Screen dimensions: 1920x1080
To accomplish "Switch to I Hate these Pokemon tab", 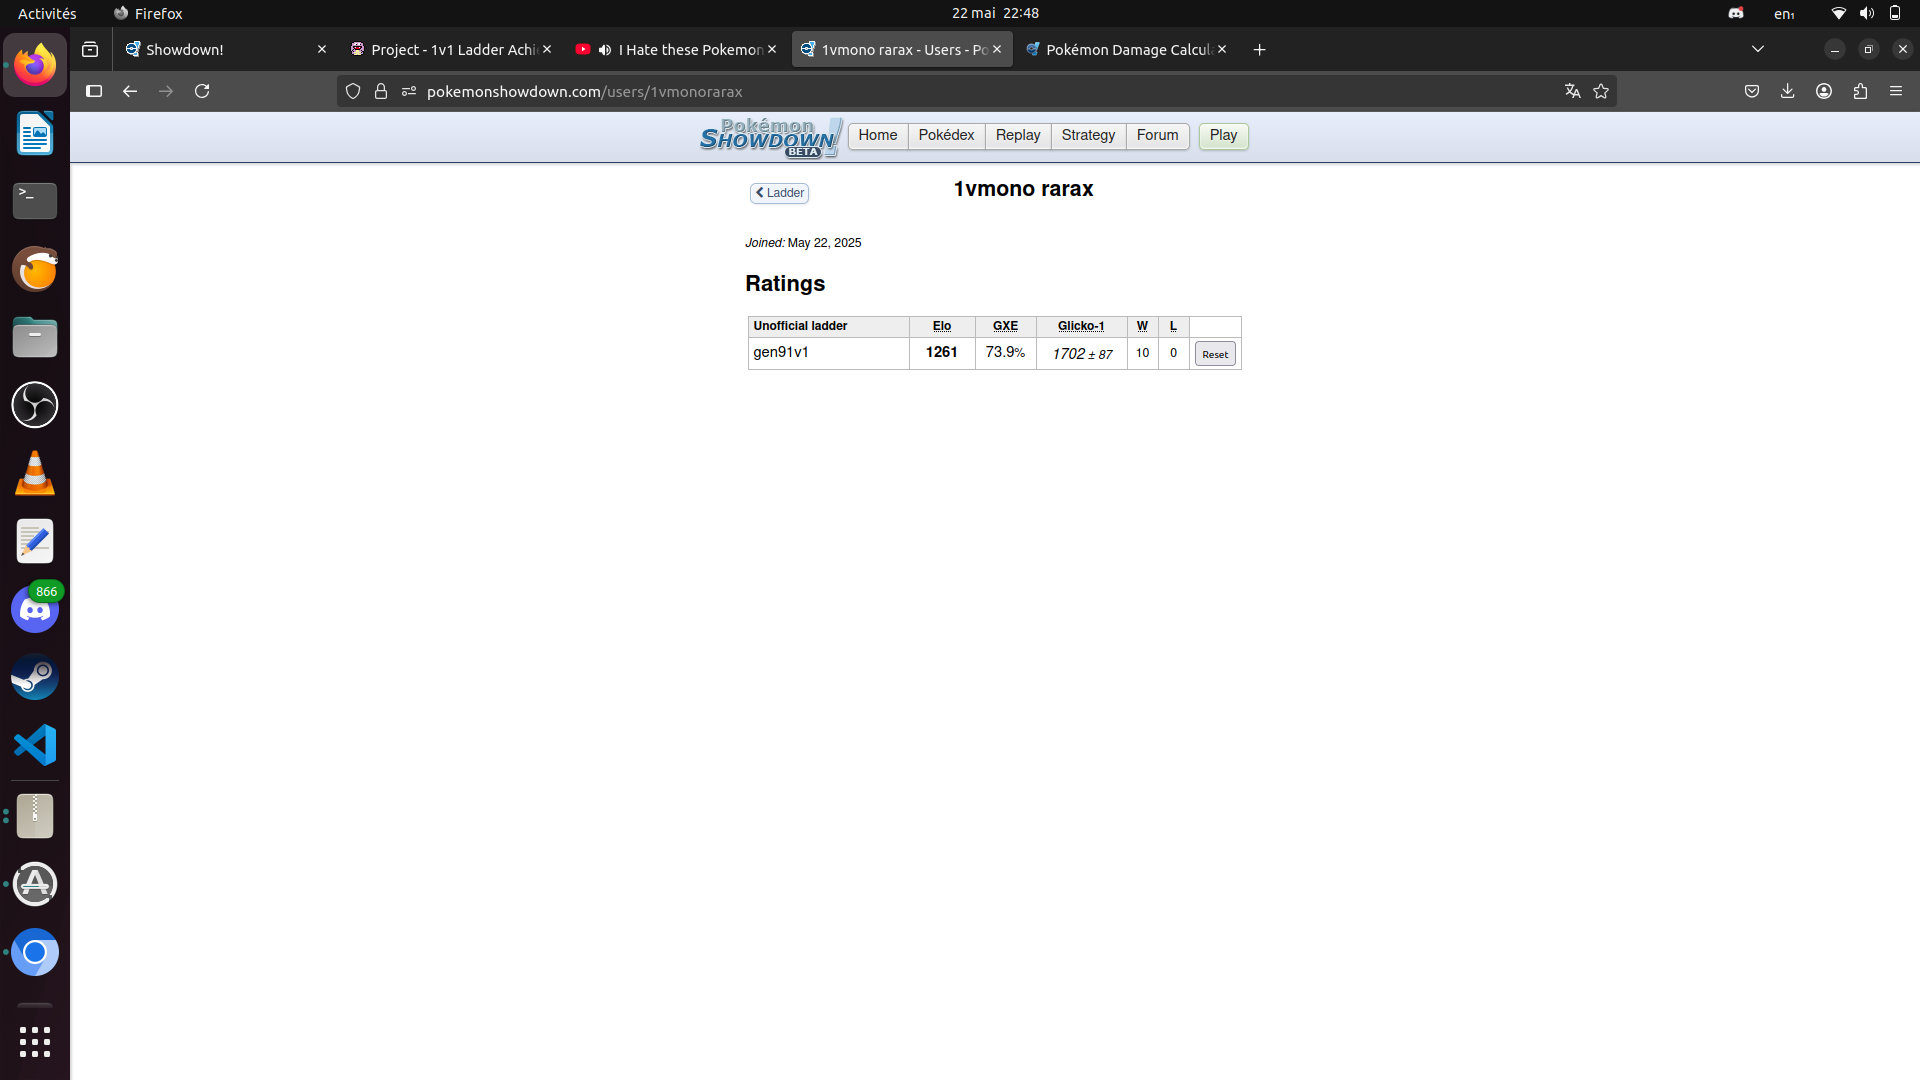I will (677, 49).
